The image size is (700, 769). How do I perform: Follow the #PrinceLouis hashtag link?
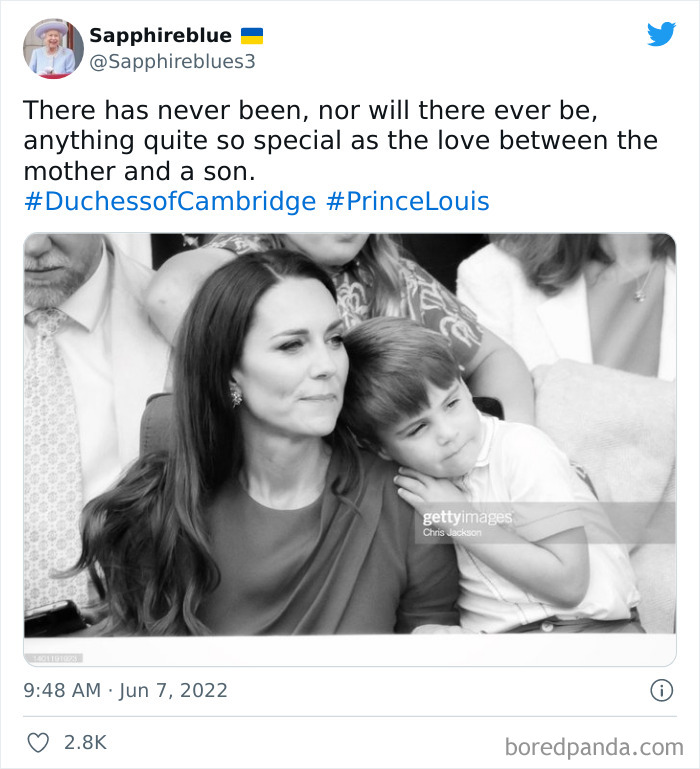408,201
